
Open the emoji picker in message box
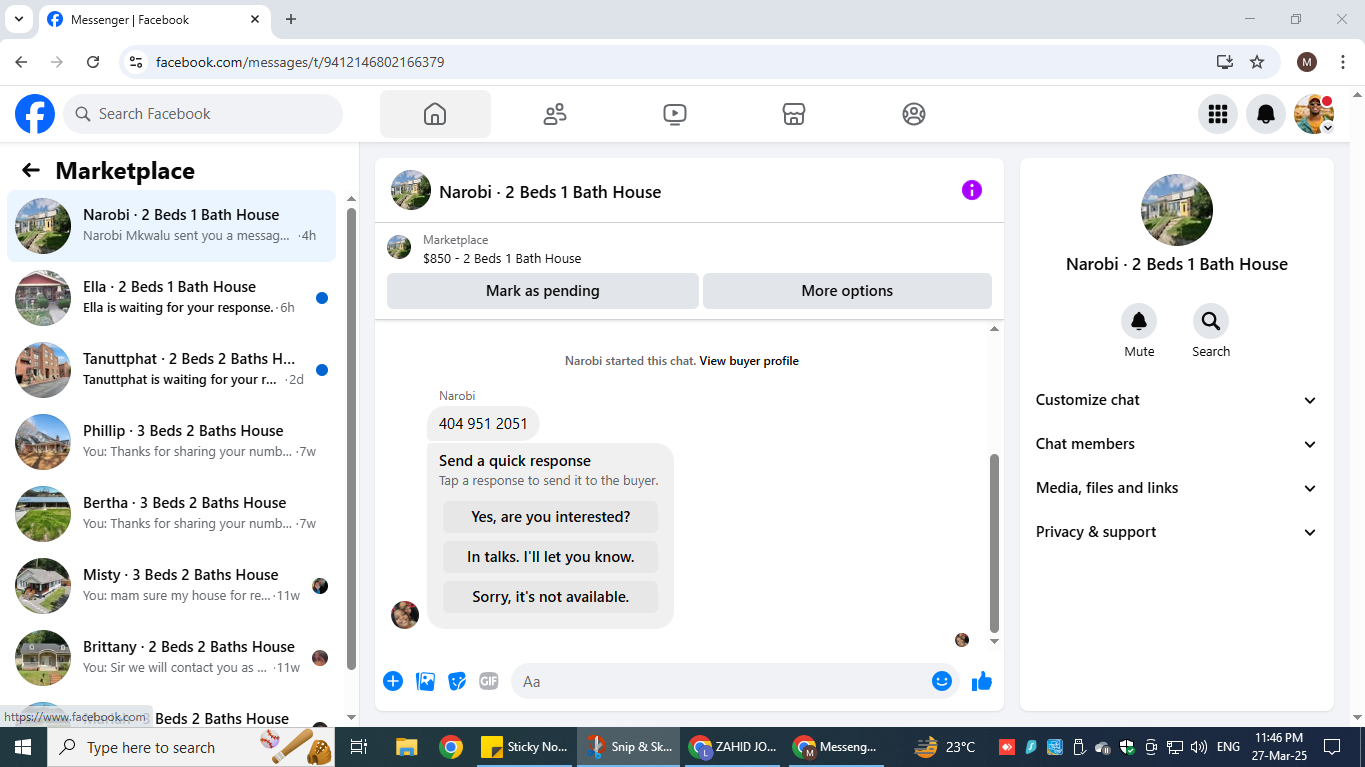[942, 681]
